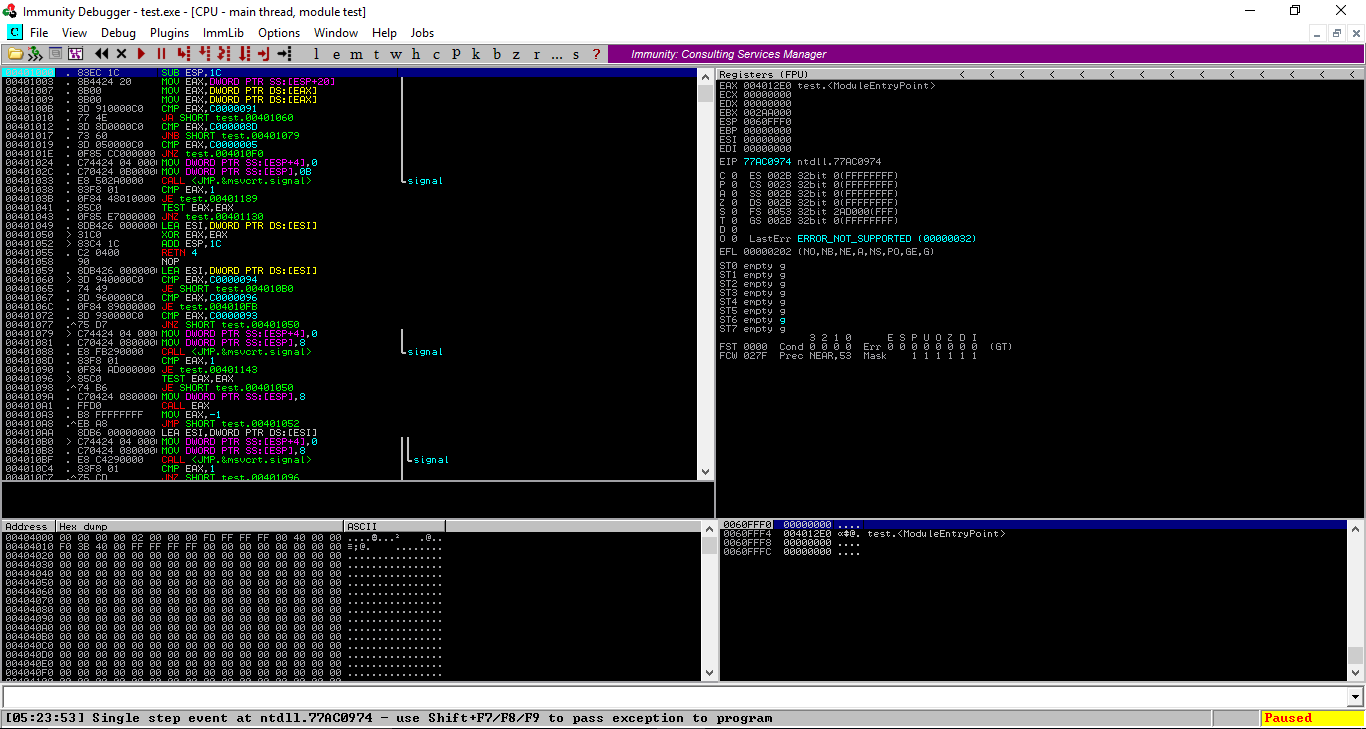This screenshot has height=729, width=1366.
Task: Click the red question mark help icon
Action: [597, 54]
